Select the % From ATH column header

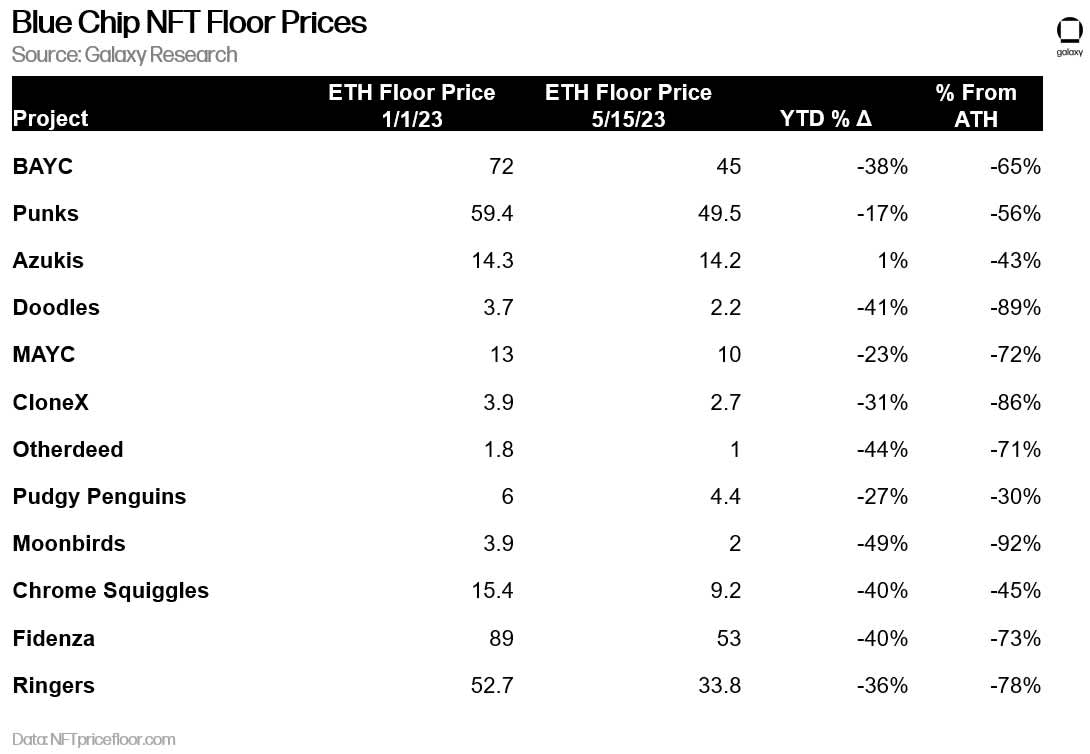coord(975,105)
